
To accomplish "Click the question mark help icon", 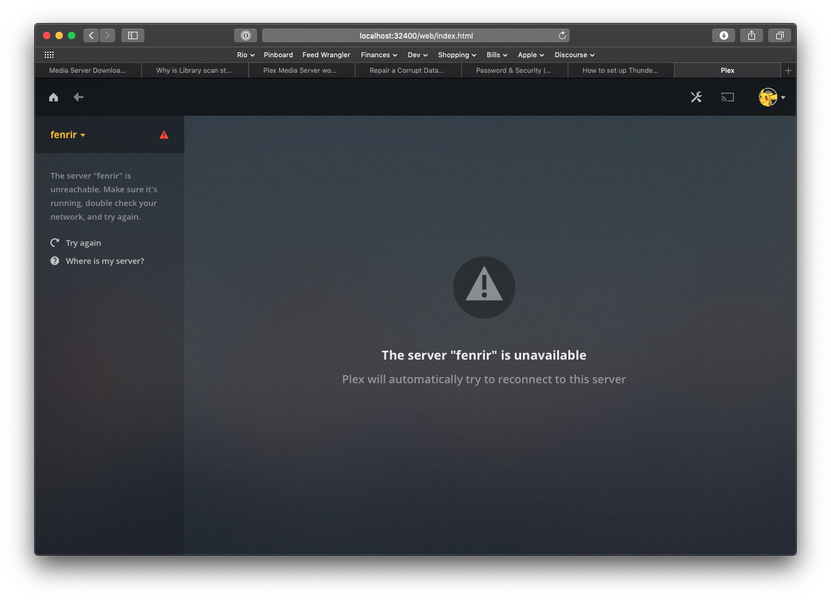I will click(55, 261).
